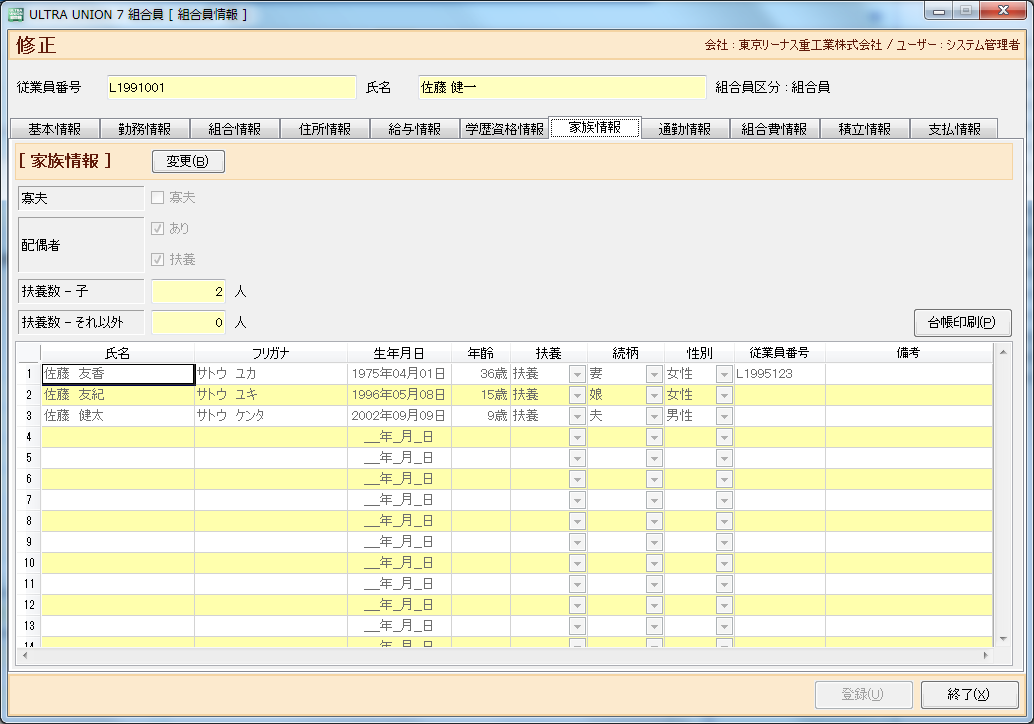Click furigana cell サトウ ケンタ
This screenshot has width=1034, height=724.
[271, 416]
